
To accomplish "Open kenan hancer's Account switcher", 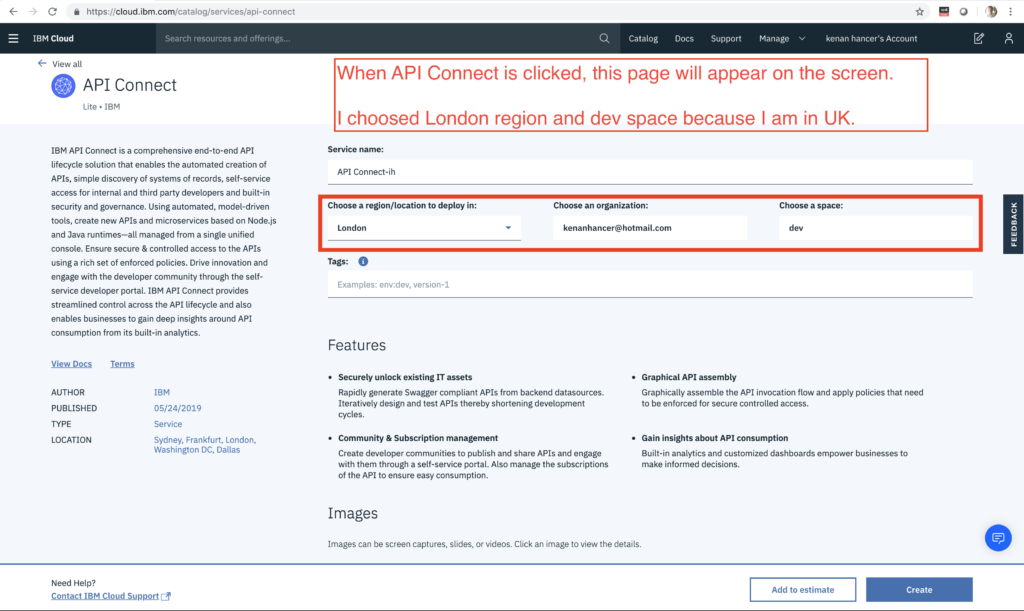I will pos(871,39).
